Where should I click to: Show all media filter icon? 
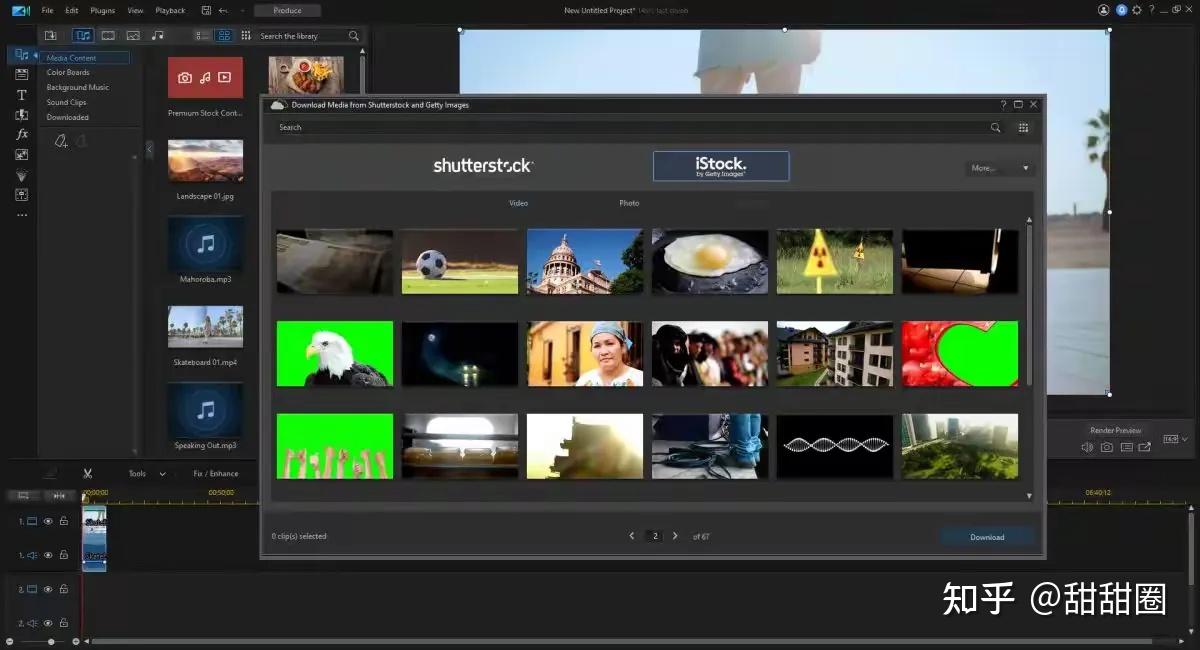coord(83,36)
